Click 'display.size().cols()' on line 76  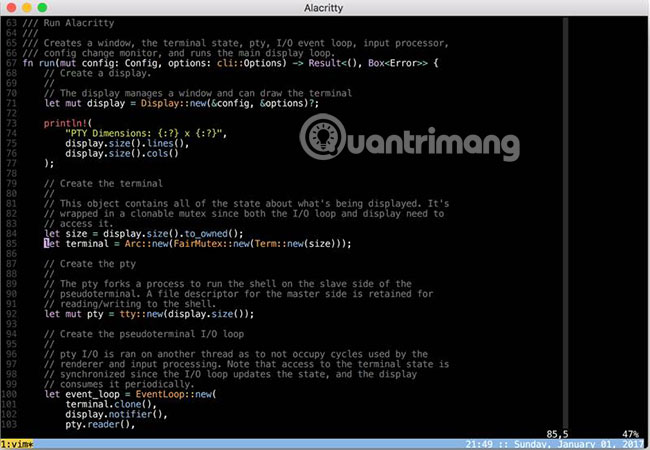(121, 153)
